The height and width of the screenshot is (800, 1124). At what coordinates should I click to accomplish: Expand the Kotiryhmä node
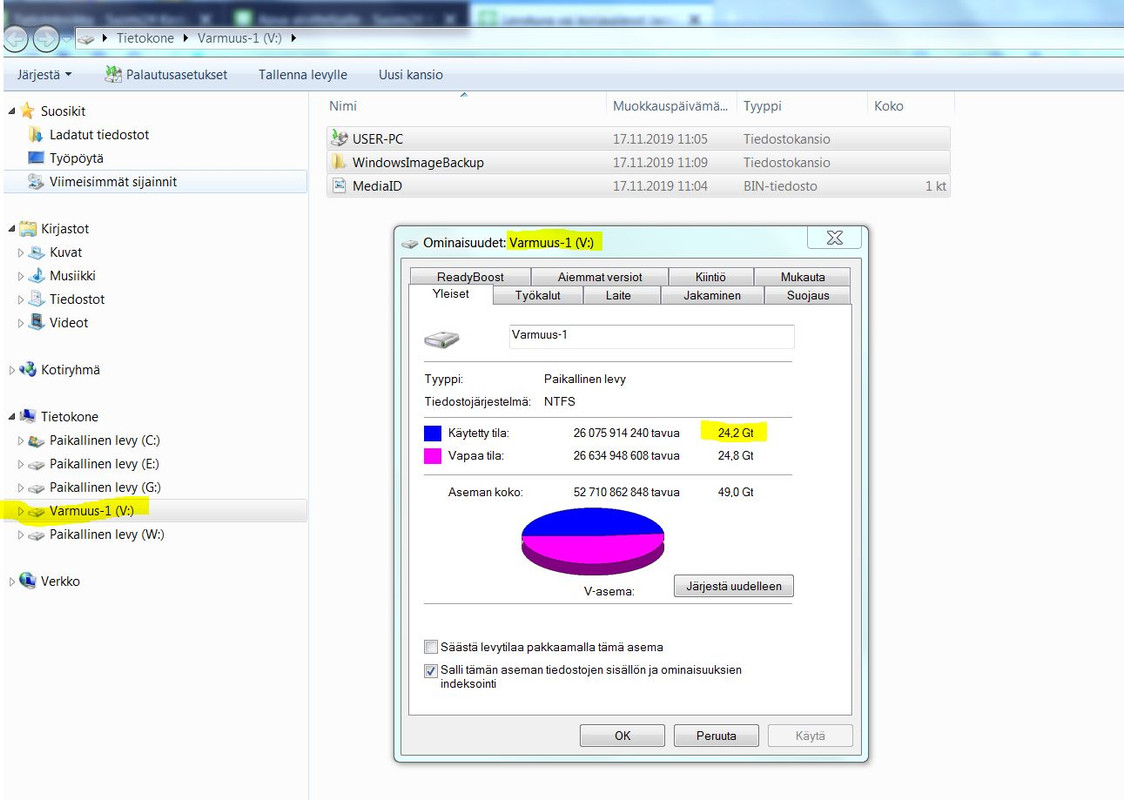(x=11, y=370)
